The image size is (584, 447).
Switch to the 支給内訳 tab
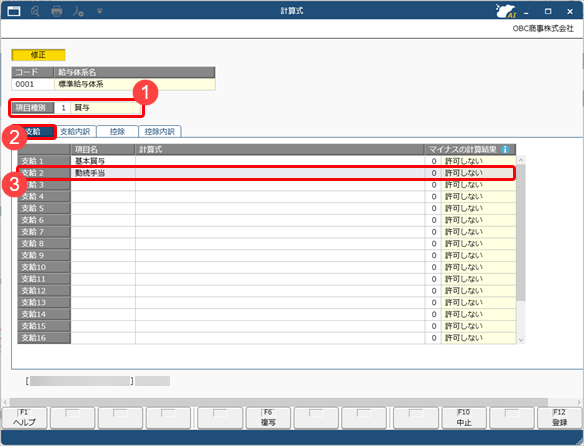75,131
